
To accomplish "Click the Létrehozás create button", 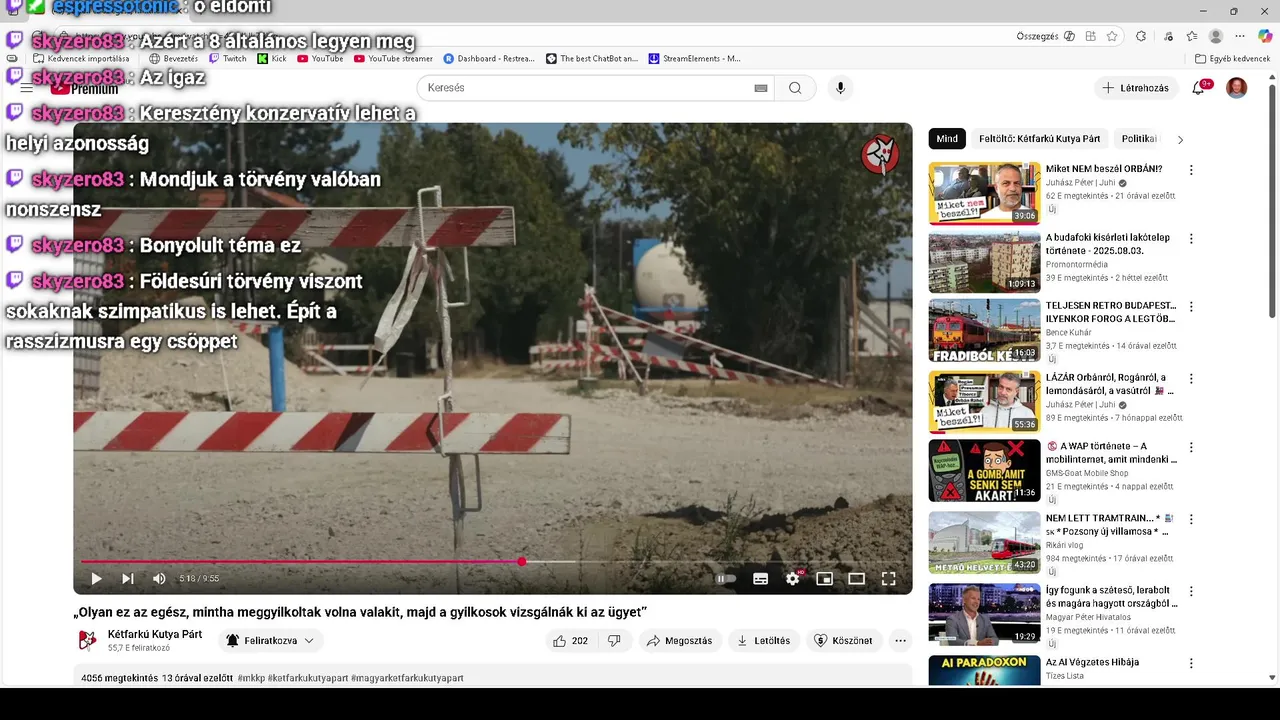I will click(x=1136, y=88).
